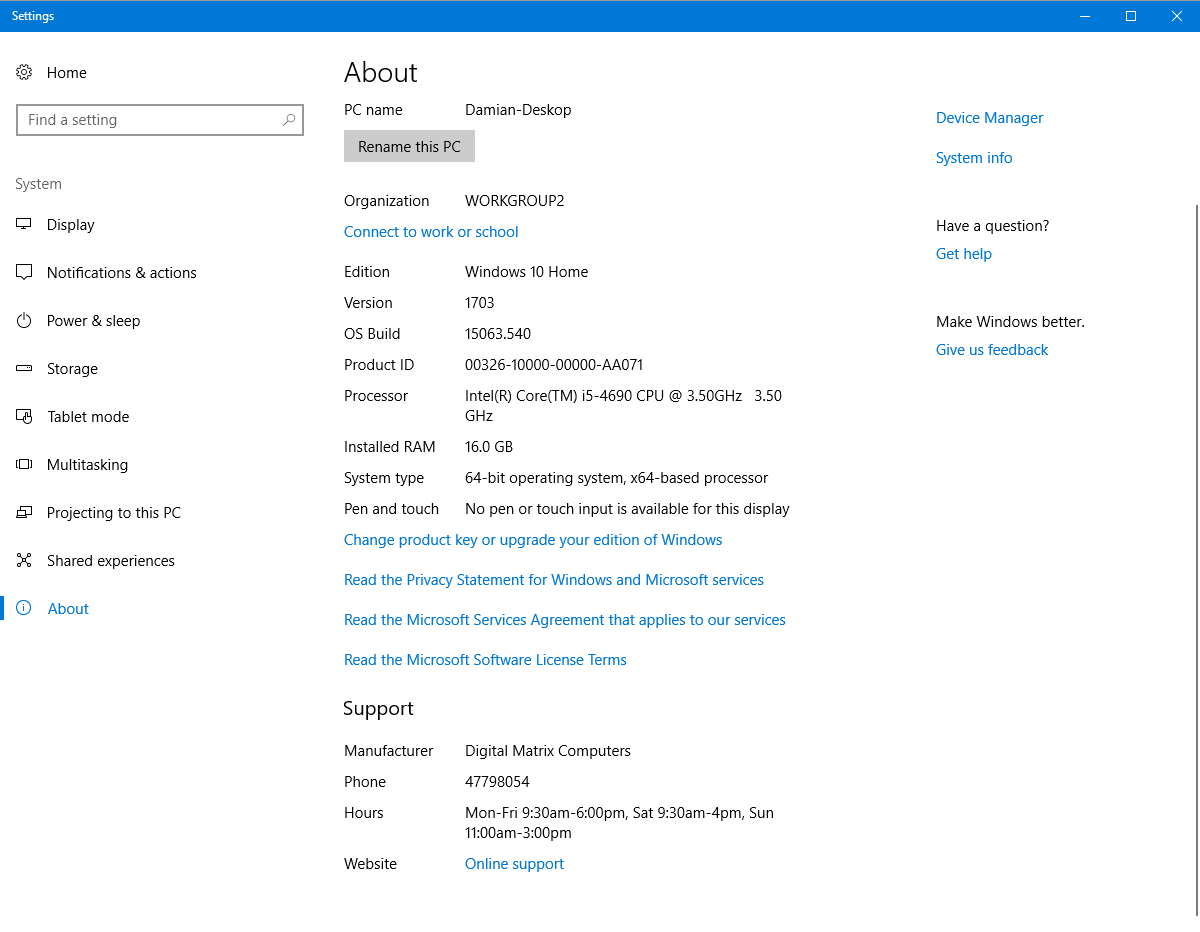
Task: Click Get help link
Action: click(964, 254)
